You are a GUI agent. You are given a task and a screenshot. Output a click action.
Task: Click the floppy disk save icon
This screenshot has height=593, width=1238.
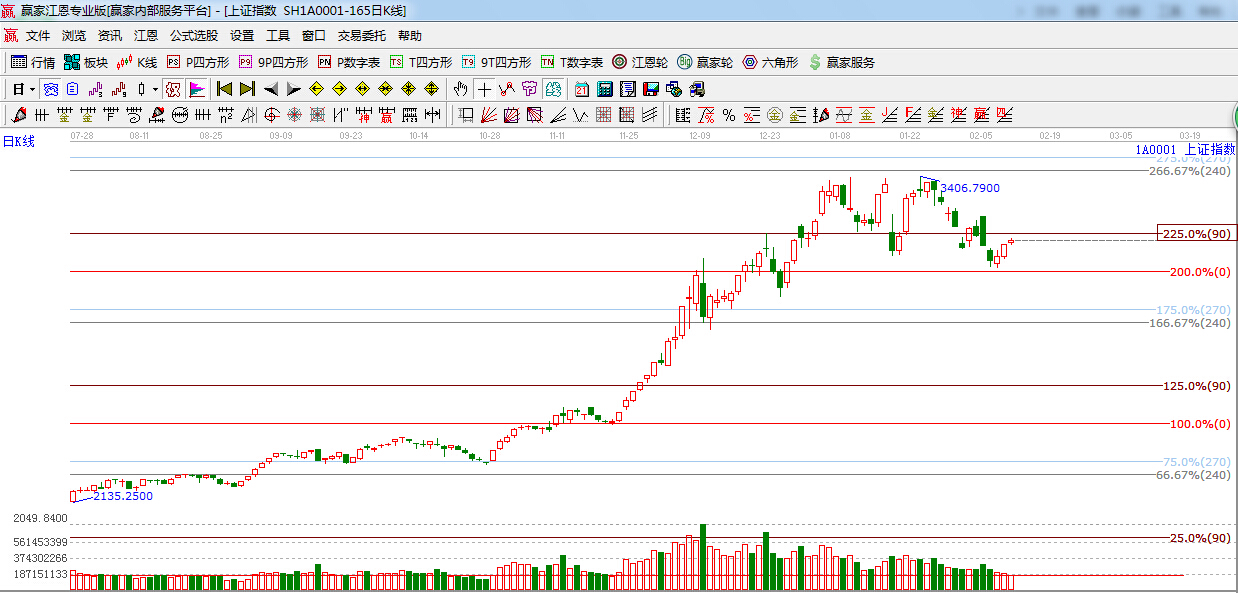pyautogui.click(x=650, y=89)
